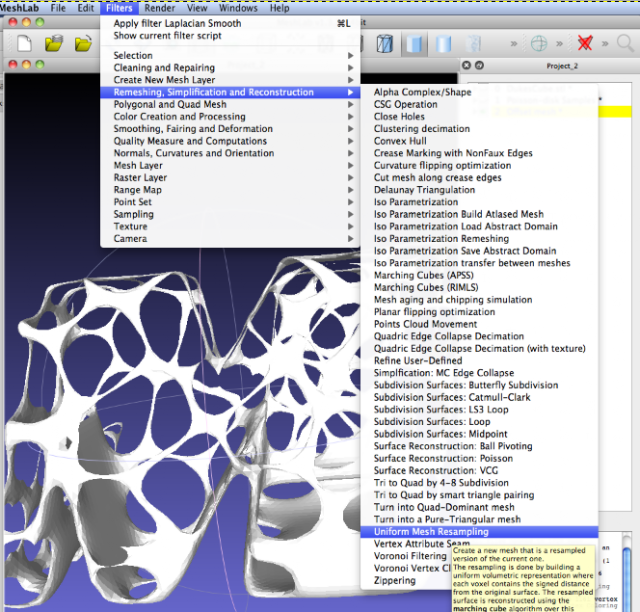Choose CSG Operation filter
The width and height of the screenshot is (640, 612).
pos(480,104)
